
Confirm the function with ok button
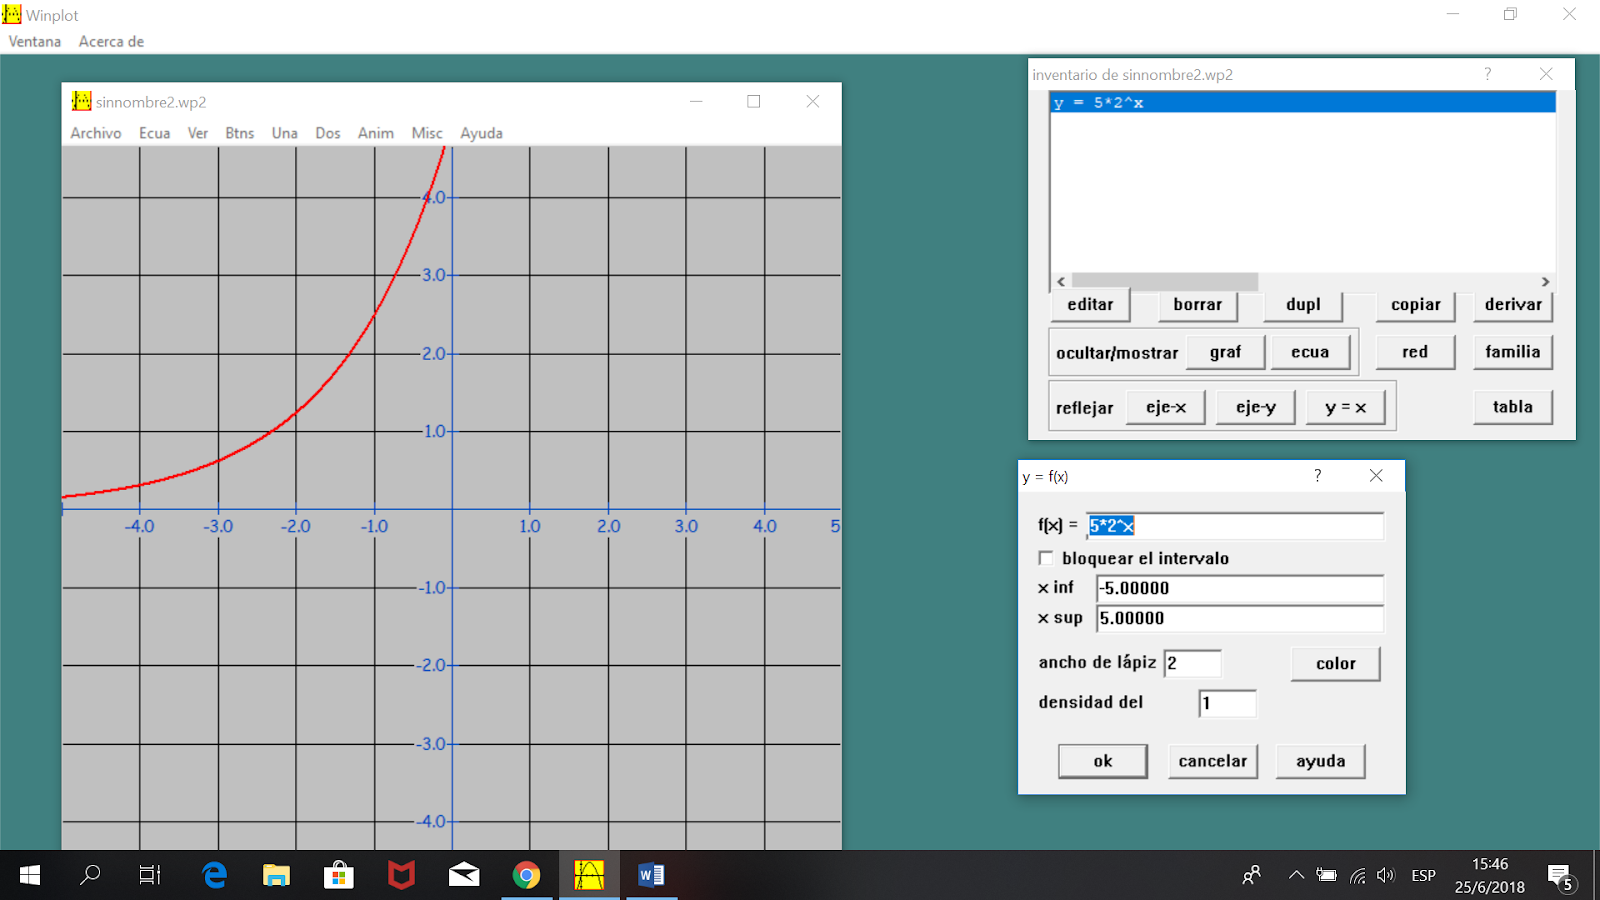click(x=1103, y=761)
